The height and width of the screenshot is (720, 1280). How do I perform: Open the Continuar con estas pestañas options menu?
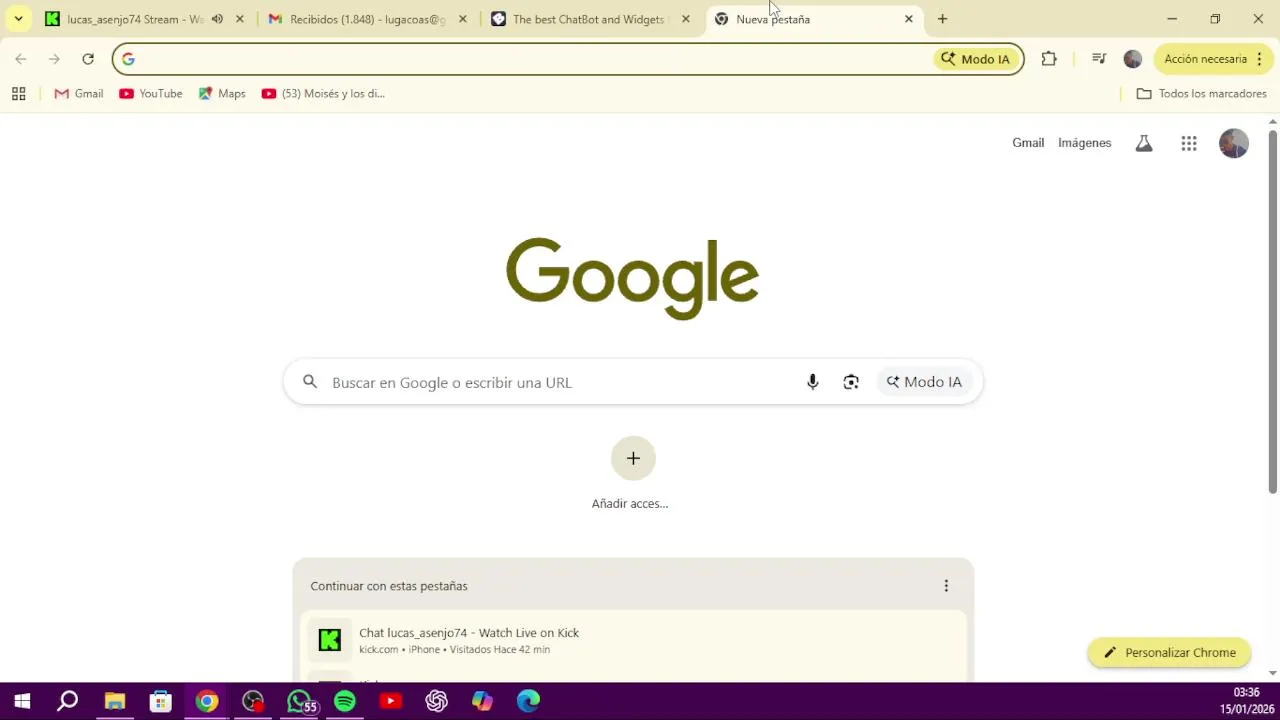pos(946,586)
